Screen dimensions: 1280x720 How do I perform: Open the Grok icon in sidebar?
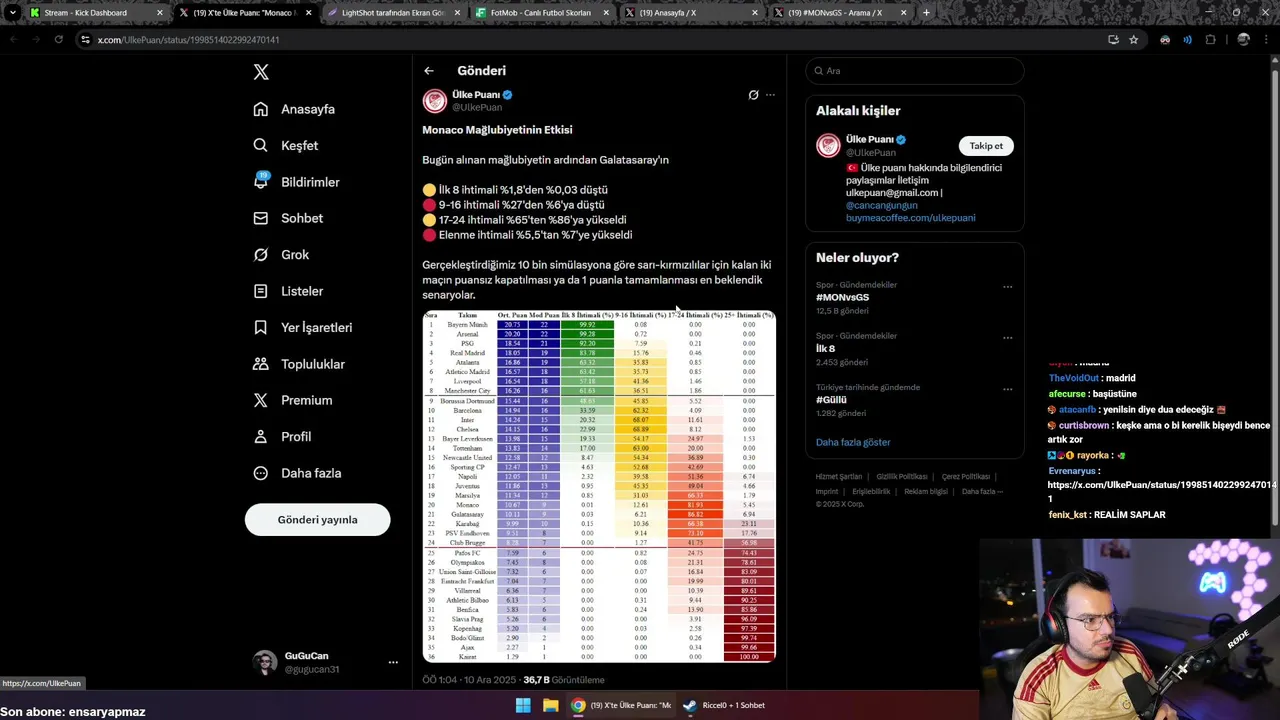pos(261,254)
